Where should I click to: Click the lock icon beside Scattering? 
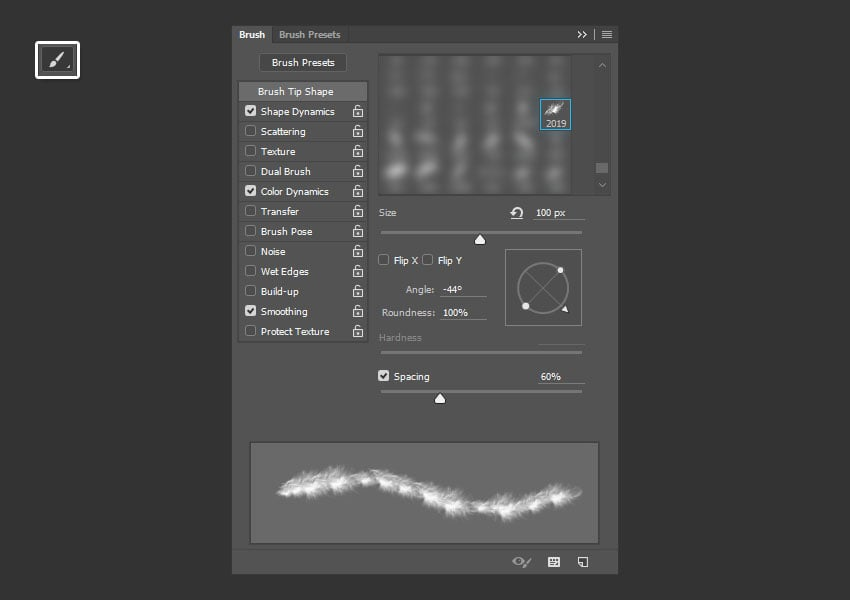357,132
